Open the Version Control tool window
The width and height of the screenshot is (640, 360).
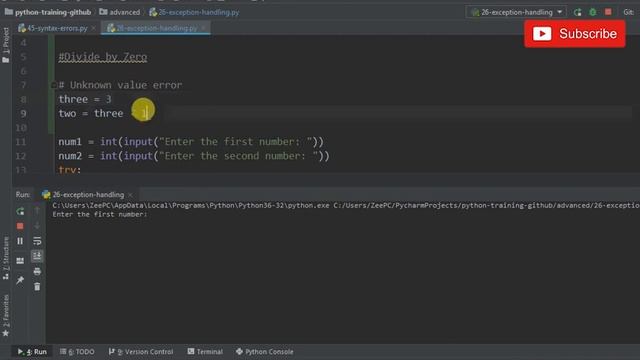click(141, 351)
